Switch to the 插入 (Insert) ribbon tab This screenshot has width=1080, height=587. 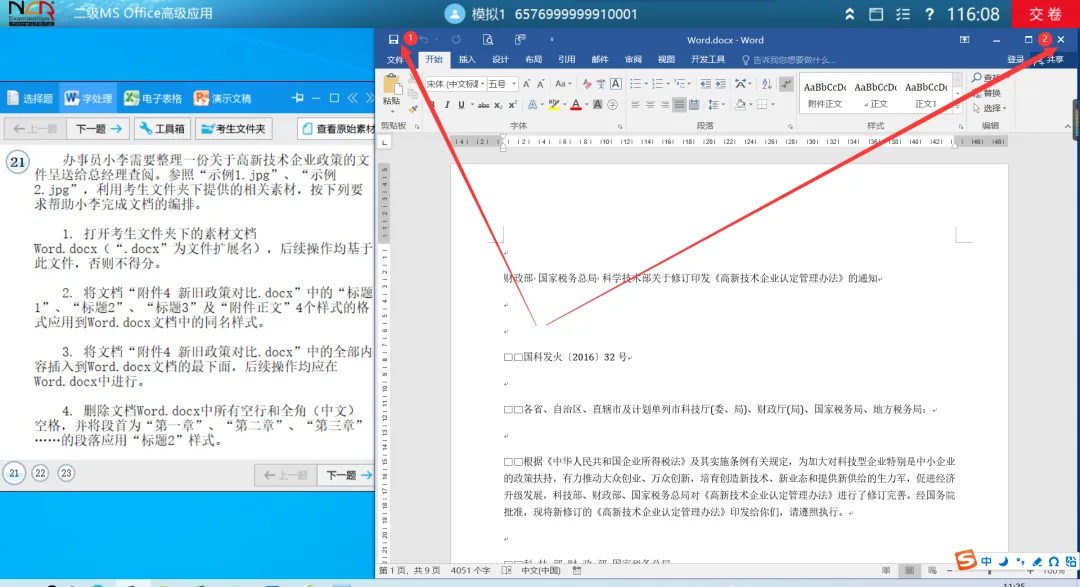(466, 59)
